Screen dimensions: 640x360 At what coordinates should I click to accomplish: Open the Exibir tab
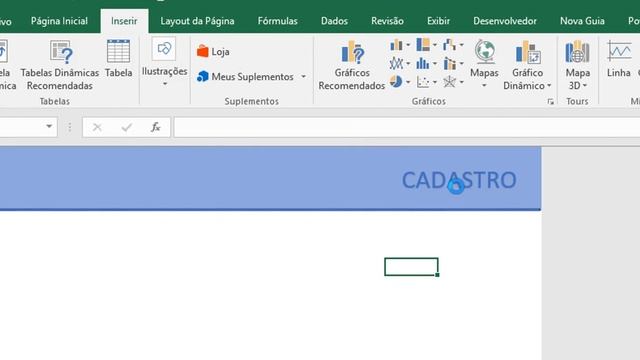(x=438, y=21)
